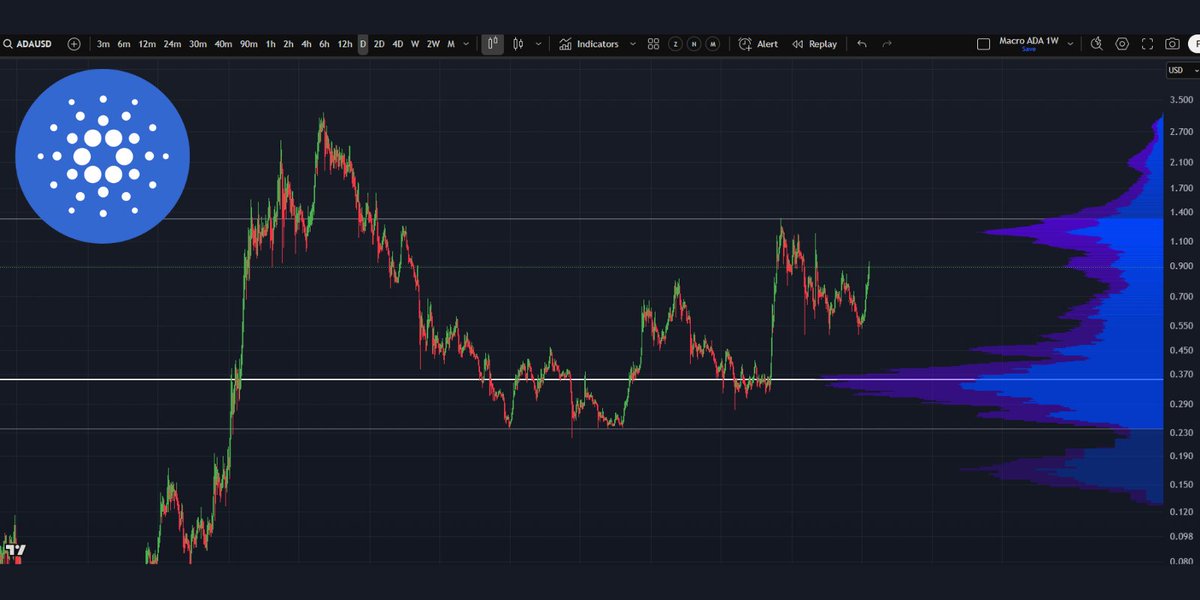This screenshot has height=600, width=1200.
Task: Switch to the 90m timeframe
Action: pyautogui.click(x=249, y=44)
